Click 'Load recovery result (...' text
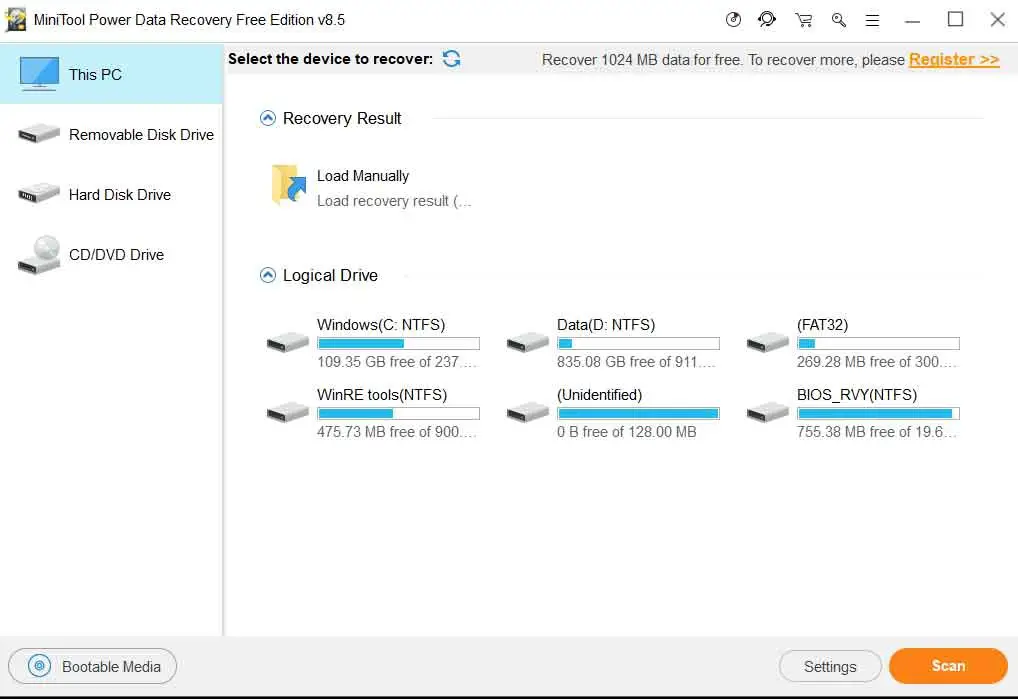1018x699 pixels. 394,201
